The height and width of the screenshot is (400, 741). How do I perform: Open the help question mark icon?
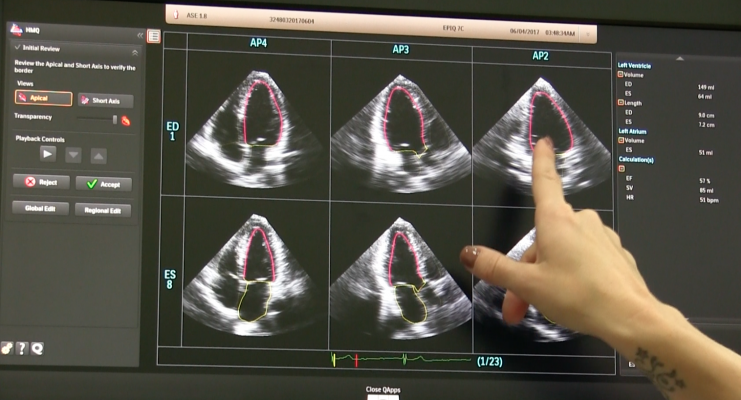tap(22, 348)
